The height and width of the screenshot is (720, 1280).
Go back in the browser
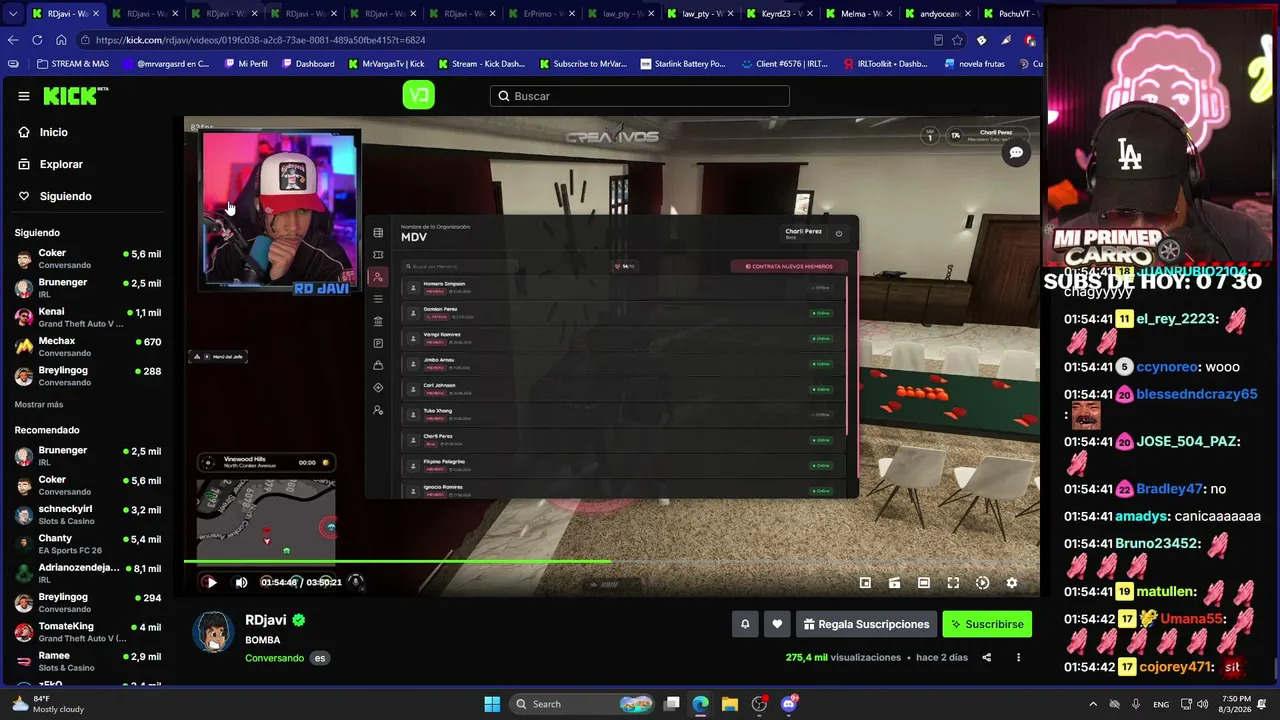click(13, 40)
